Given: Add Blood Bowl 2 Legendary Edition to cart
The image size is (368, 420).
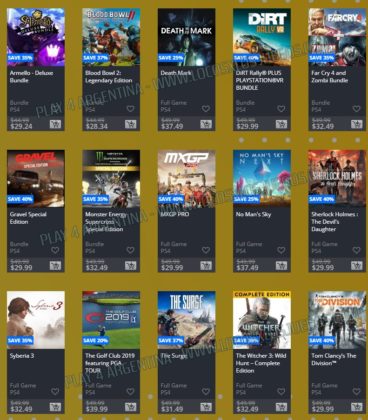Looking at the screenshot, I should (x=131, y=124).
